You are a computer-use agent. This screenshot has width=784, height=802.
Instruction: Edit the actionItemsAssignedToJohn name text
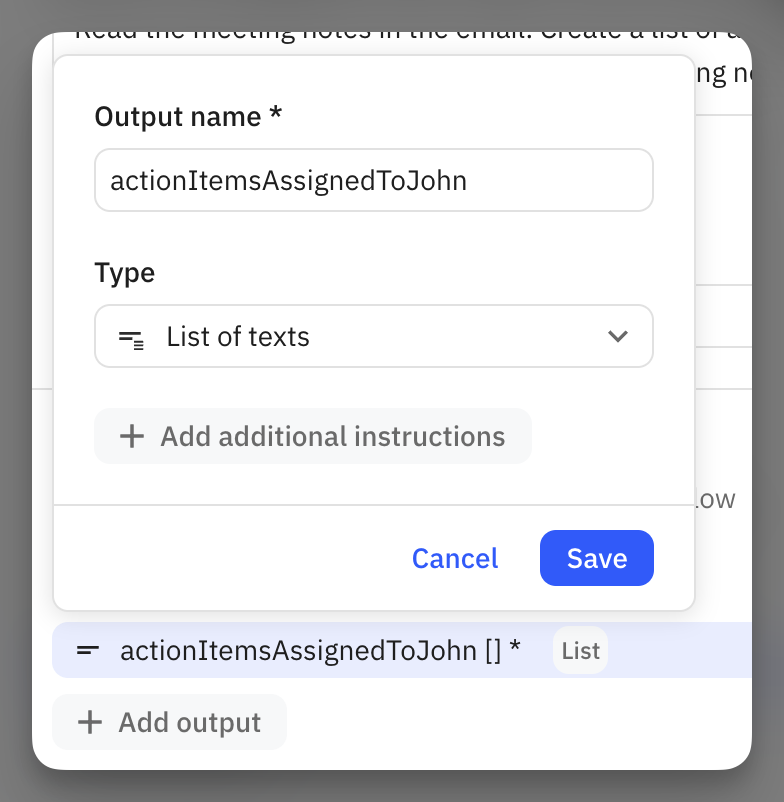tap(290, 180)
